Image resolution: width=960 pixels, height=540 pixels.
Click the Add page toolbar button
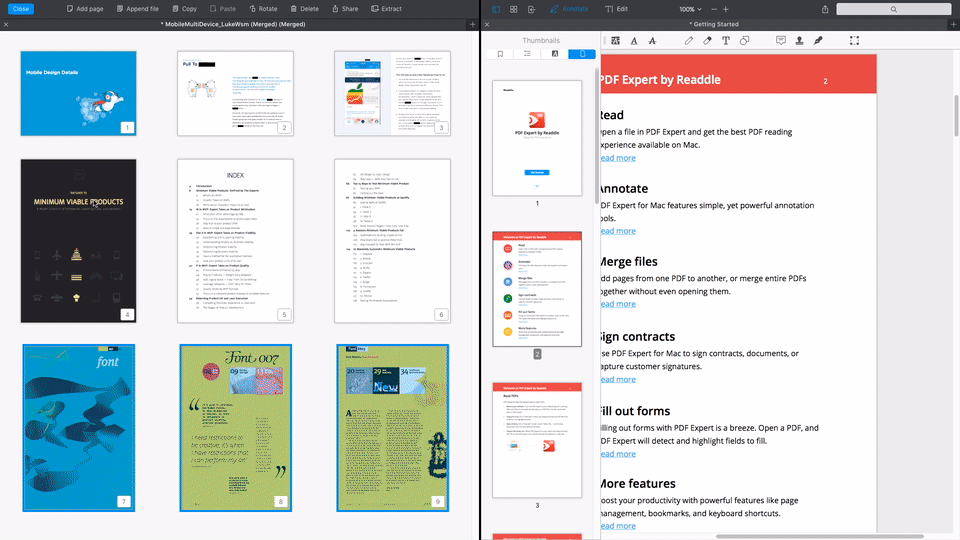point(84,9)
